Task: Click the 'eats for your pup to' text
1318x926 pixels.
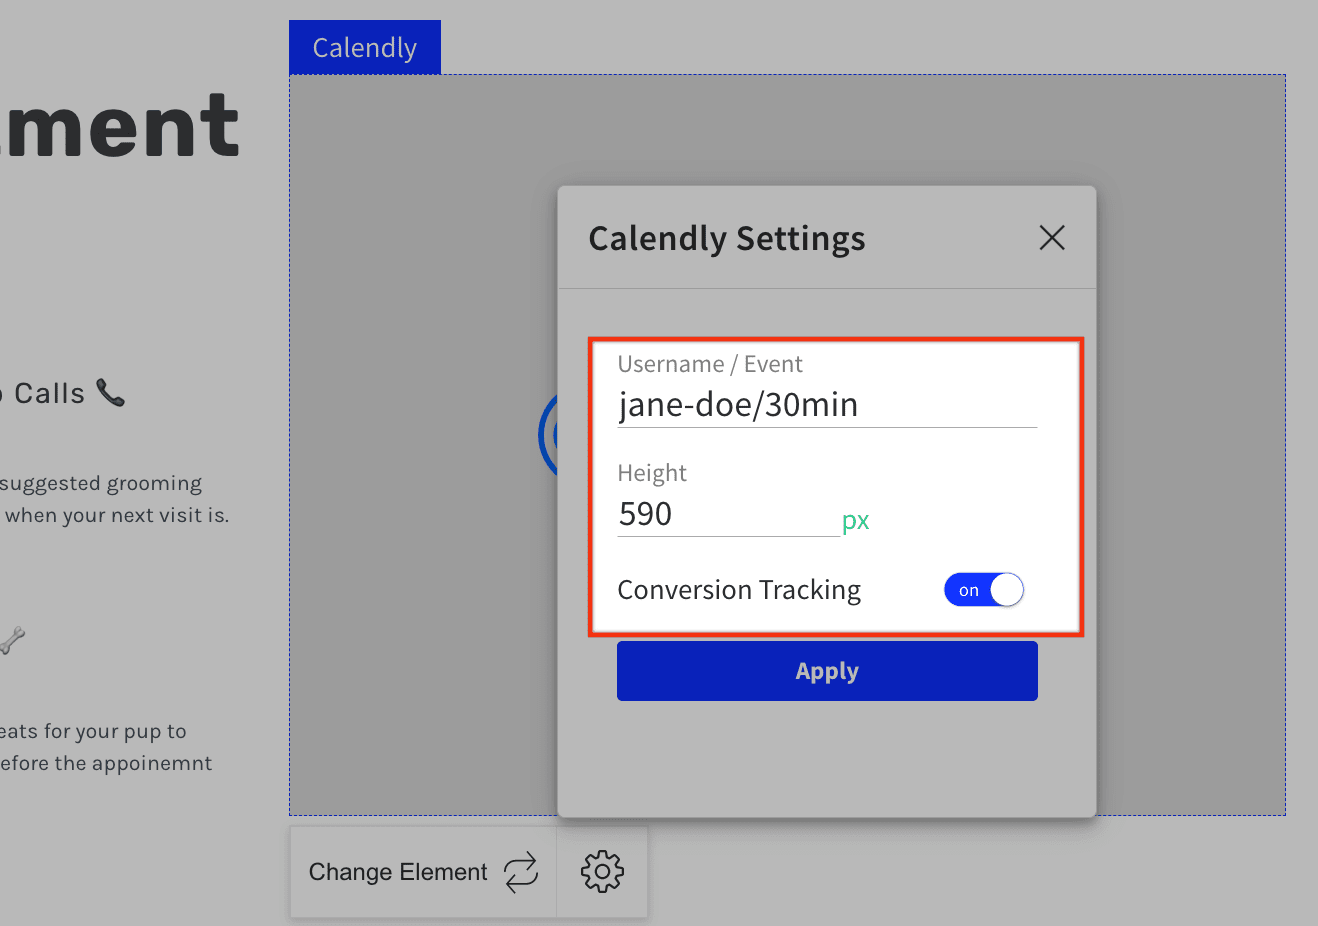Action: pos(93,731)
